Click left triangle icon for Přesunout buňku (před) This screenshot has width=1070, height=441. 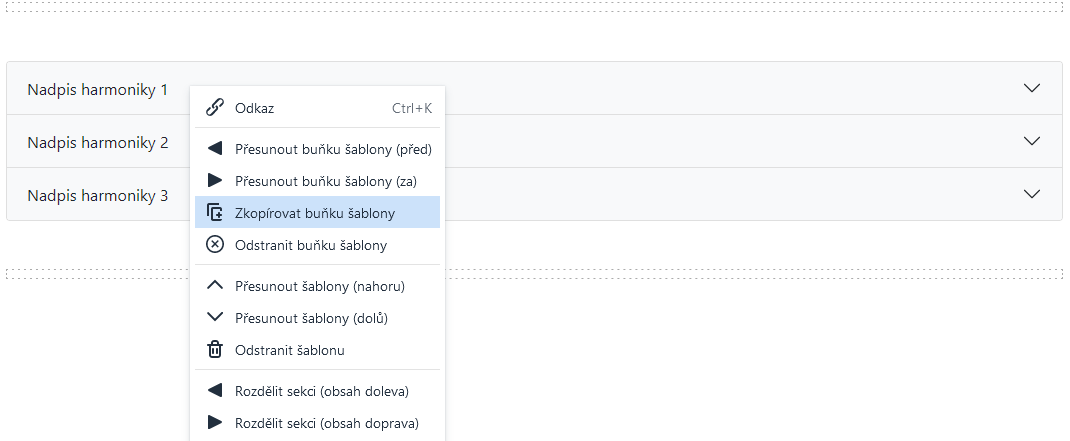(x=215, y=148)
